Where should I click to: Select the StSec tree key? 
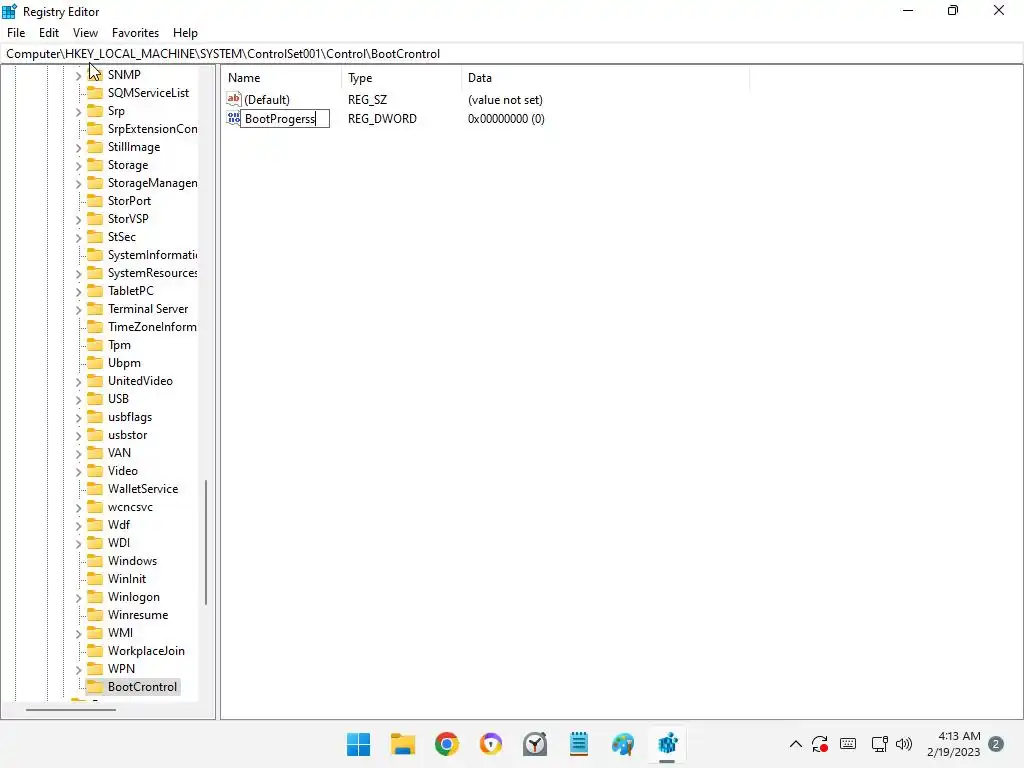click(x=121, y=236)
